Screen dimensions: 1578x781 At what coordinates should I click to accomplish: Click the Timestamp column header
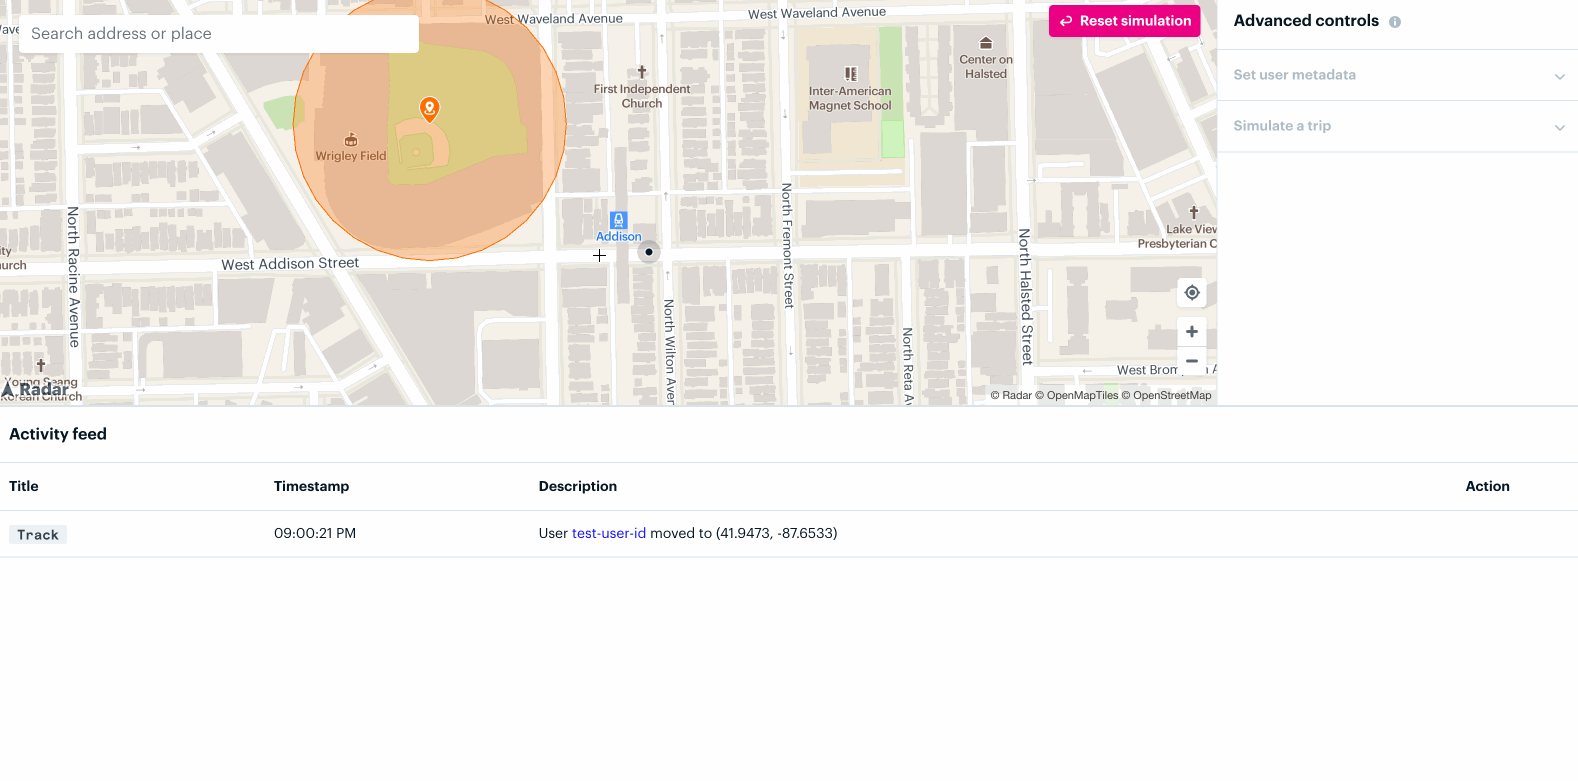(311, 487)
